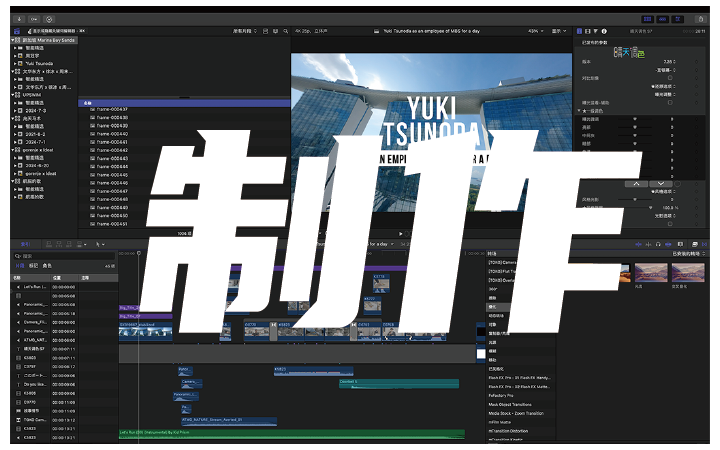Select the 360° transitions category
The width and height of the screenshot is (720, 450).
point(492,289)
